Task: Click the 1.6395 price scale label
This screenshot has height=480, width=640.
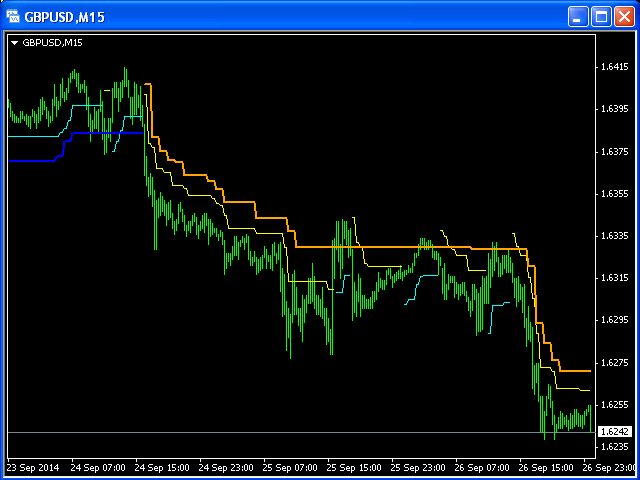Action: click(615, 109)
